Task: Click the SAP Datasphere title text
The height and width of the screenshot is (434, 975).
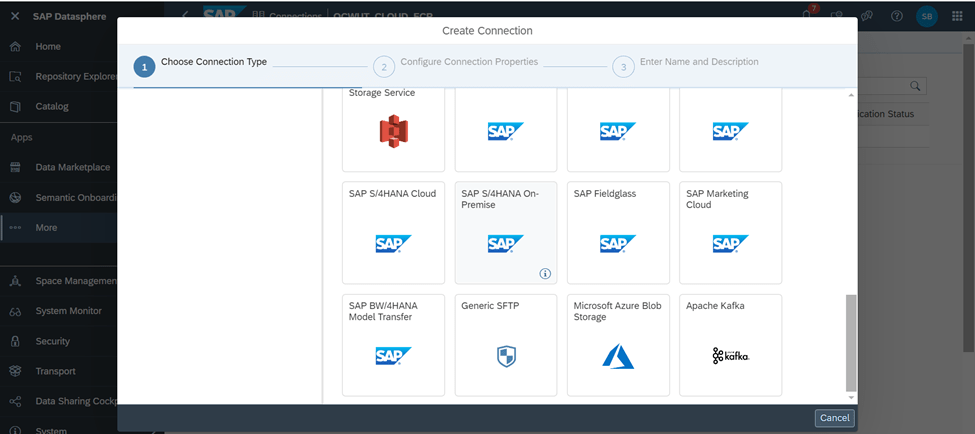Action: tap(70, 16)
